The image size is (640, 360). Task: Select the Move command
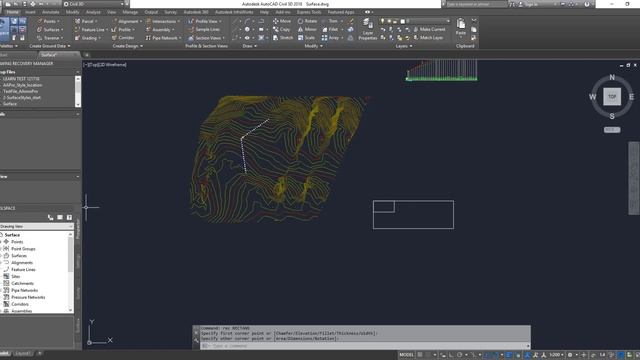[282, 21]
